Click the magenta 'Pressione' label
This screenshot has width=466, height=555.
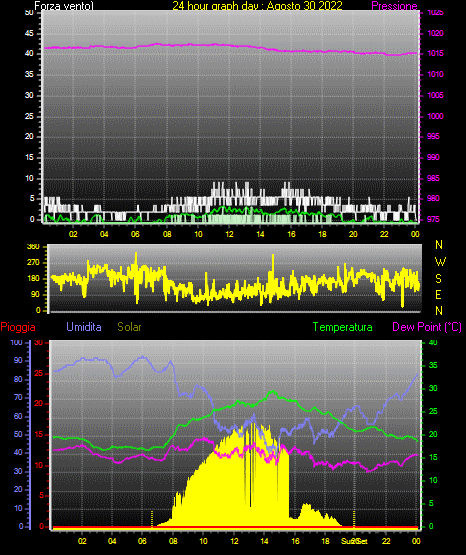(x=394, y=6)
